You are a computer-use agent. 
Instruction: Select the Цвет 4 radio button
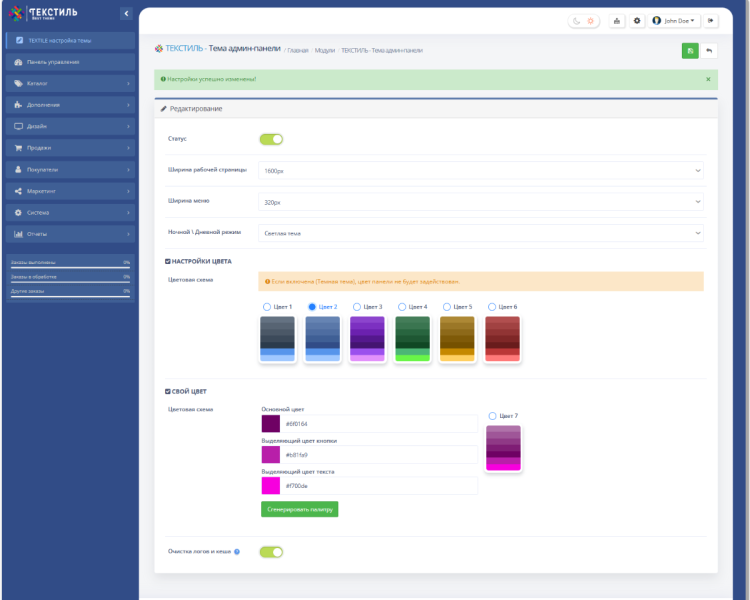click(402, 307)
